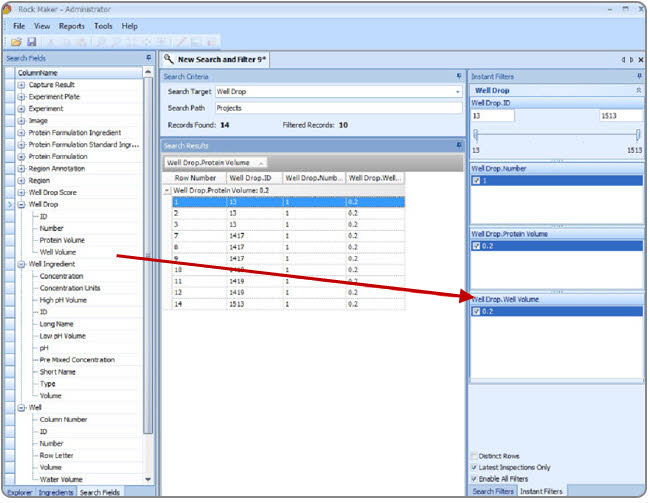The image size is (650, 503).
Task: Sort by the Well Drop.ID column header
Action: (x=254, y=178)
